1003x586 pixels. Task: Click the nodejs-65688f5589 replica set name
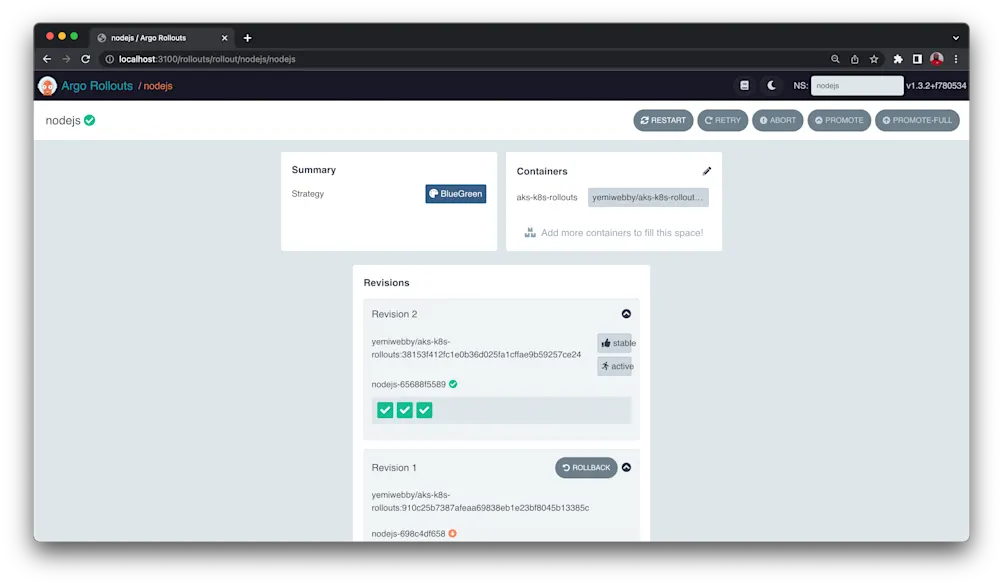408,384
